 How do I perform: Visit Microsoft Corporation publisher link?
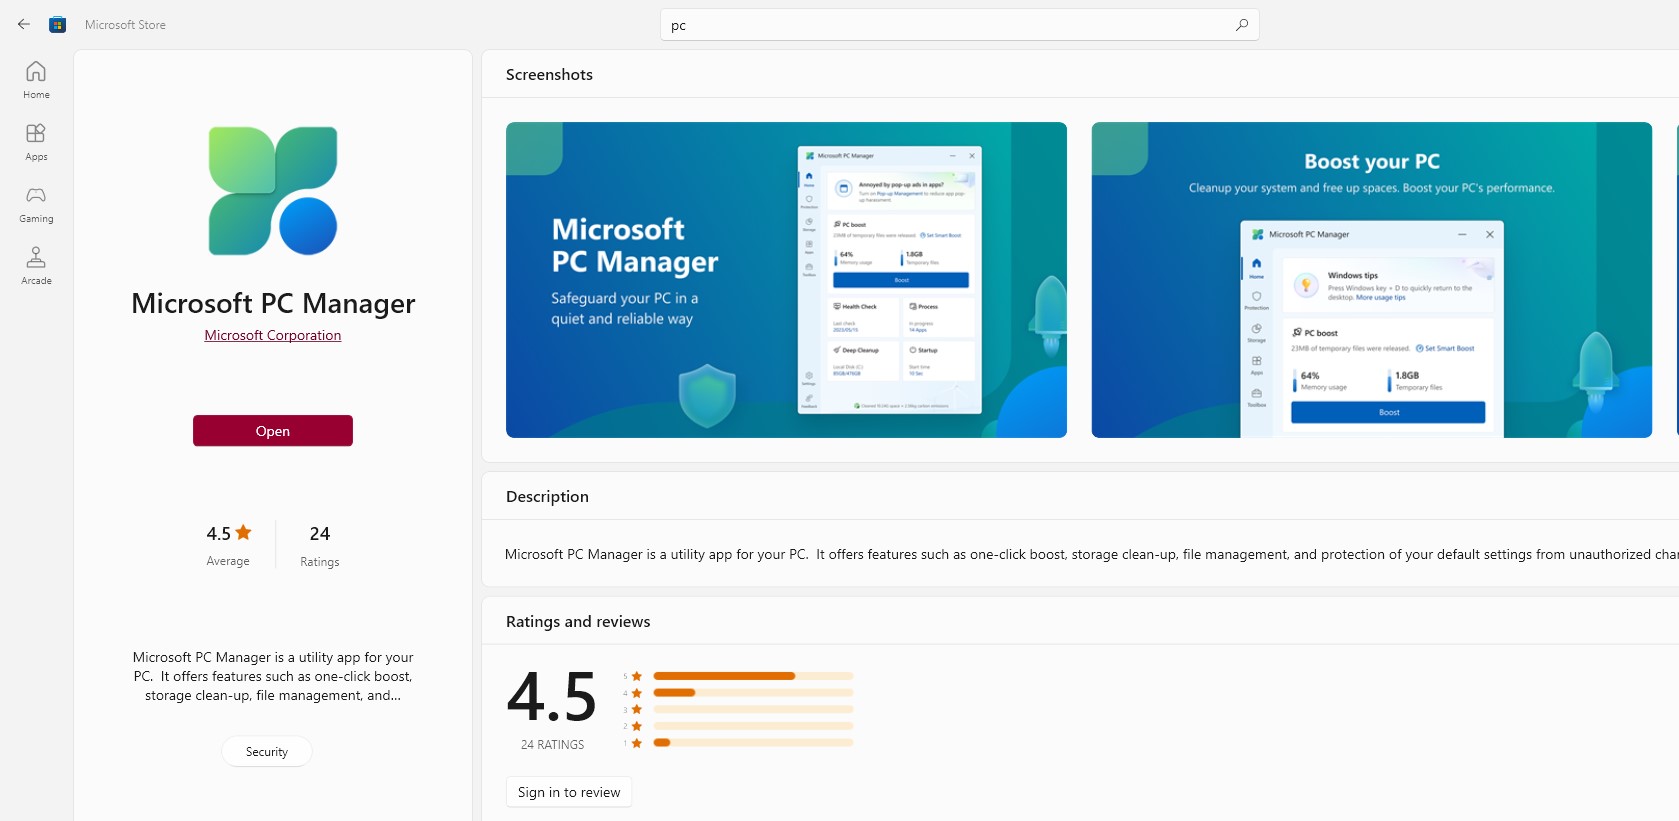tap(273, 335)
